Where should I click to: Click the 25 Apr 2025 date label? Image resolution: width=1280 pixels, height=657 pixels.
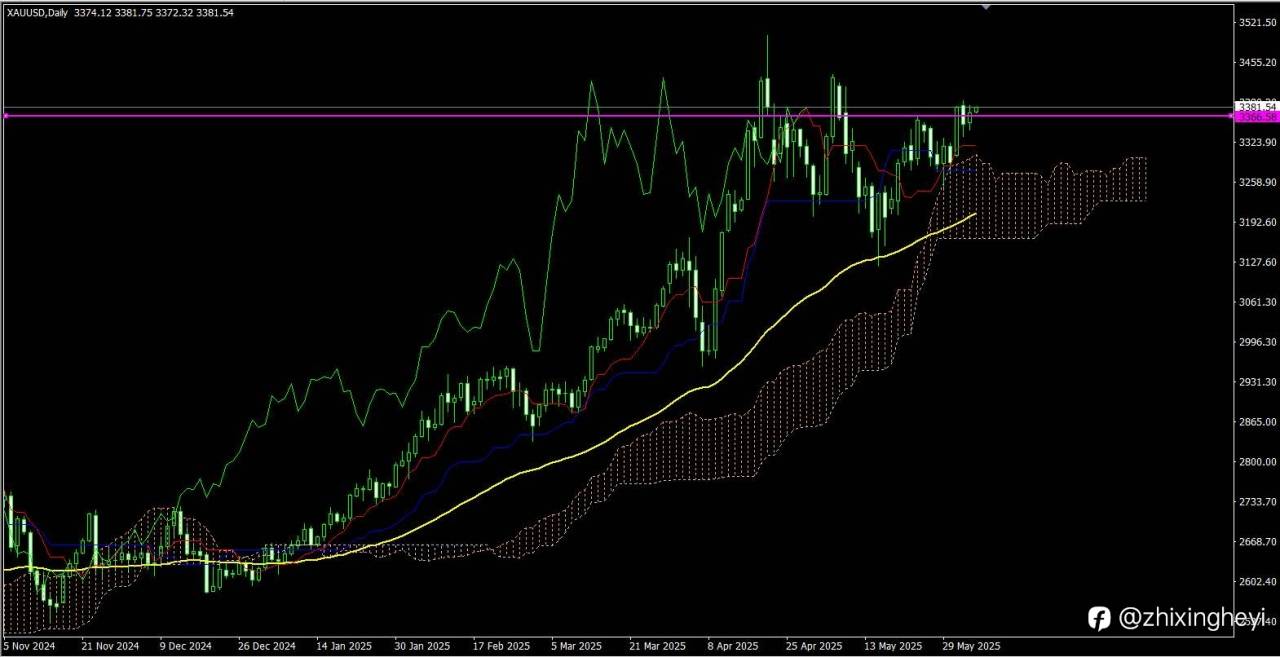click(815, 646)
